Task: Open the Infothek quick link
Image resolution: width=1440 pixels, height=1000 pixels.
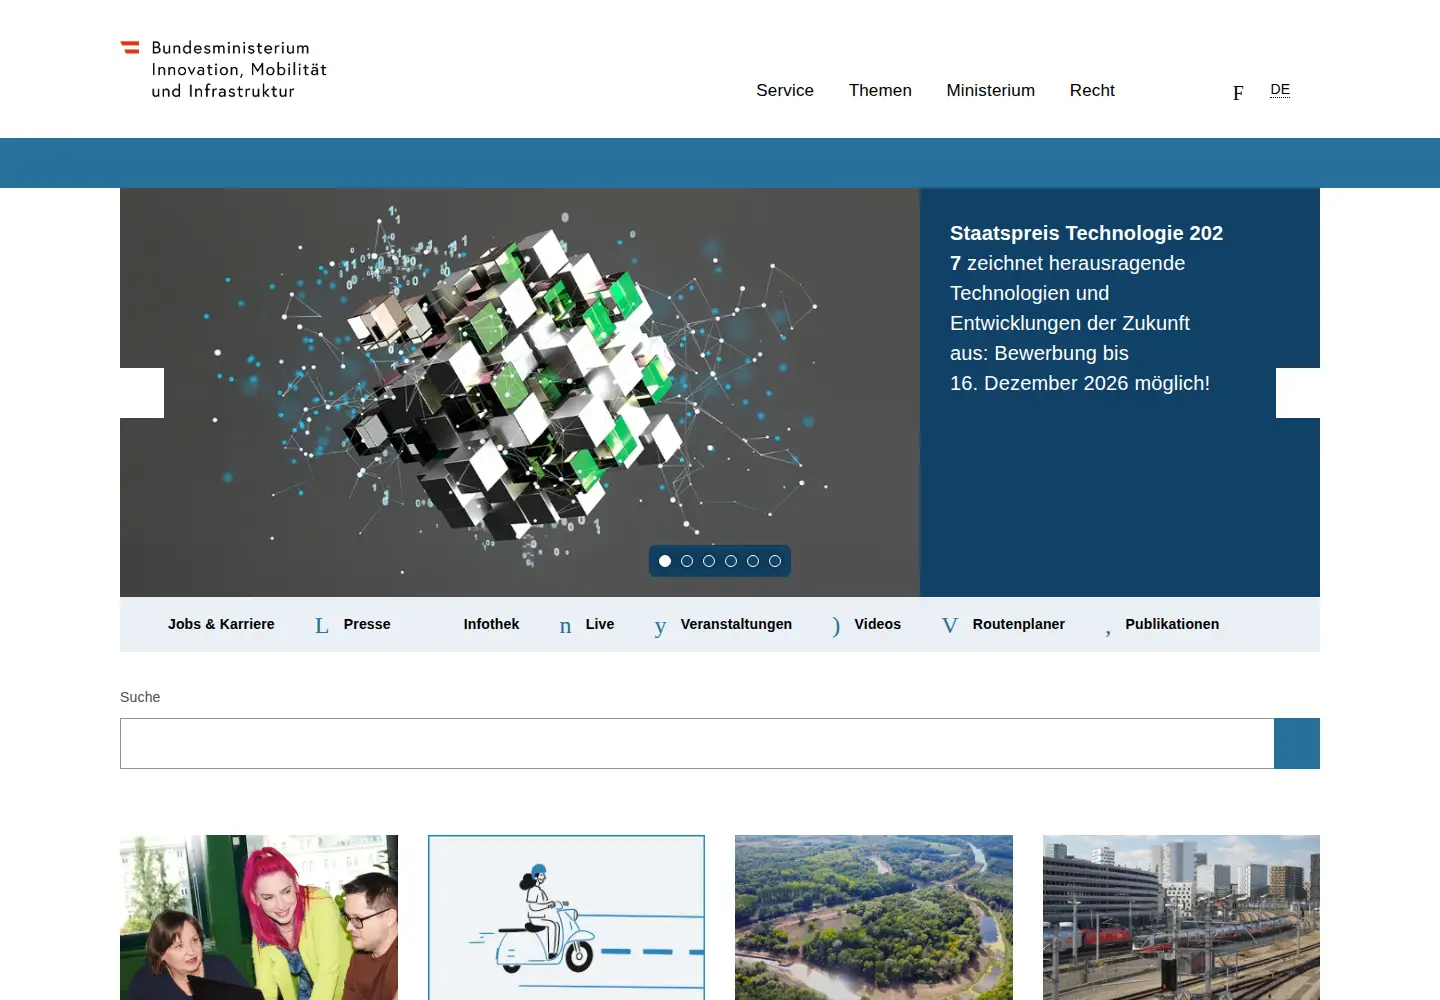Action: coord(491,624)
